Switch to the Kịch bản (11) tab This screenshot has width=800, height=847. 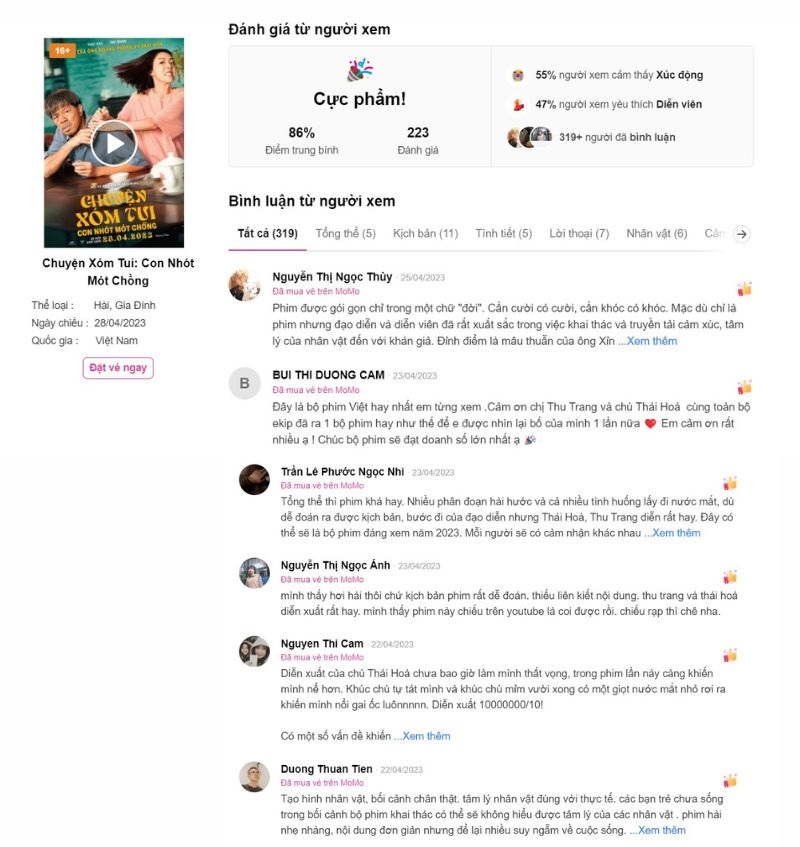(x=425, y=233)
